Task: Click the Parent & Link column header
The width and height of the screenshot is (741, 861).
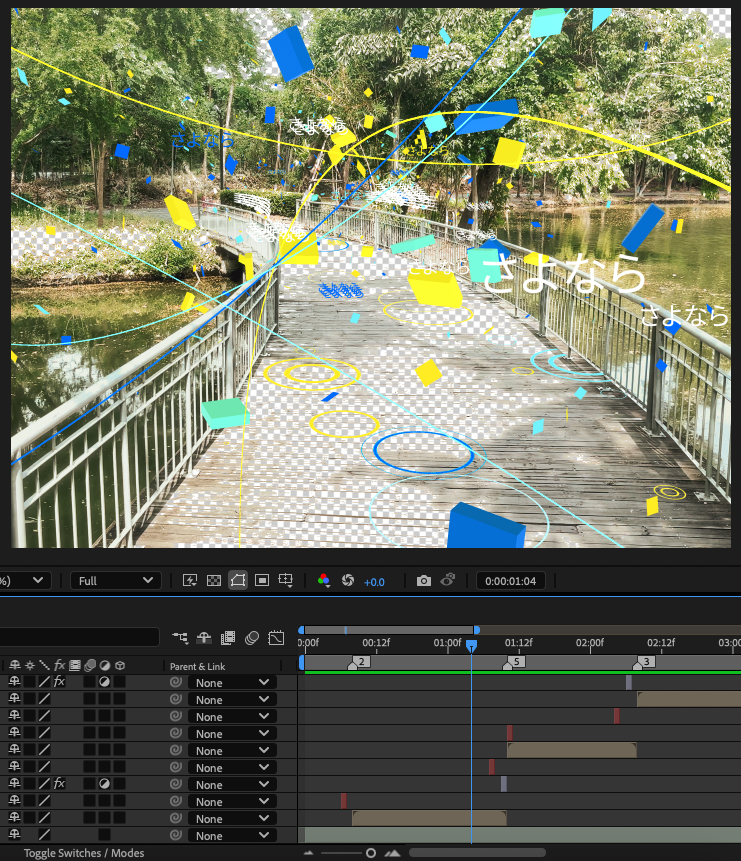Action: tap(197, 666)
